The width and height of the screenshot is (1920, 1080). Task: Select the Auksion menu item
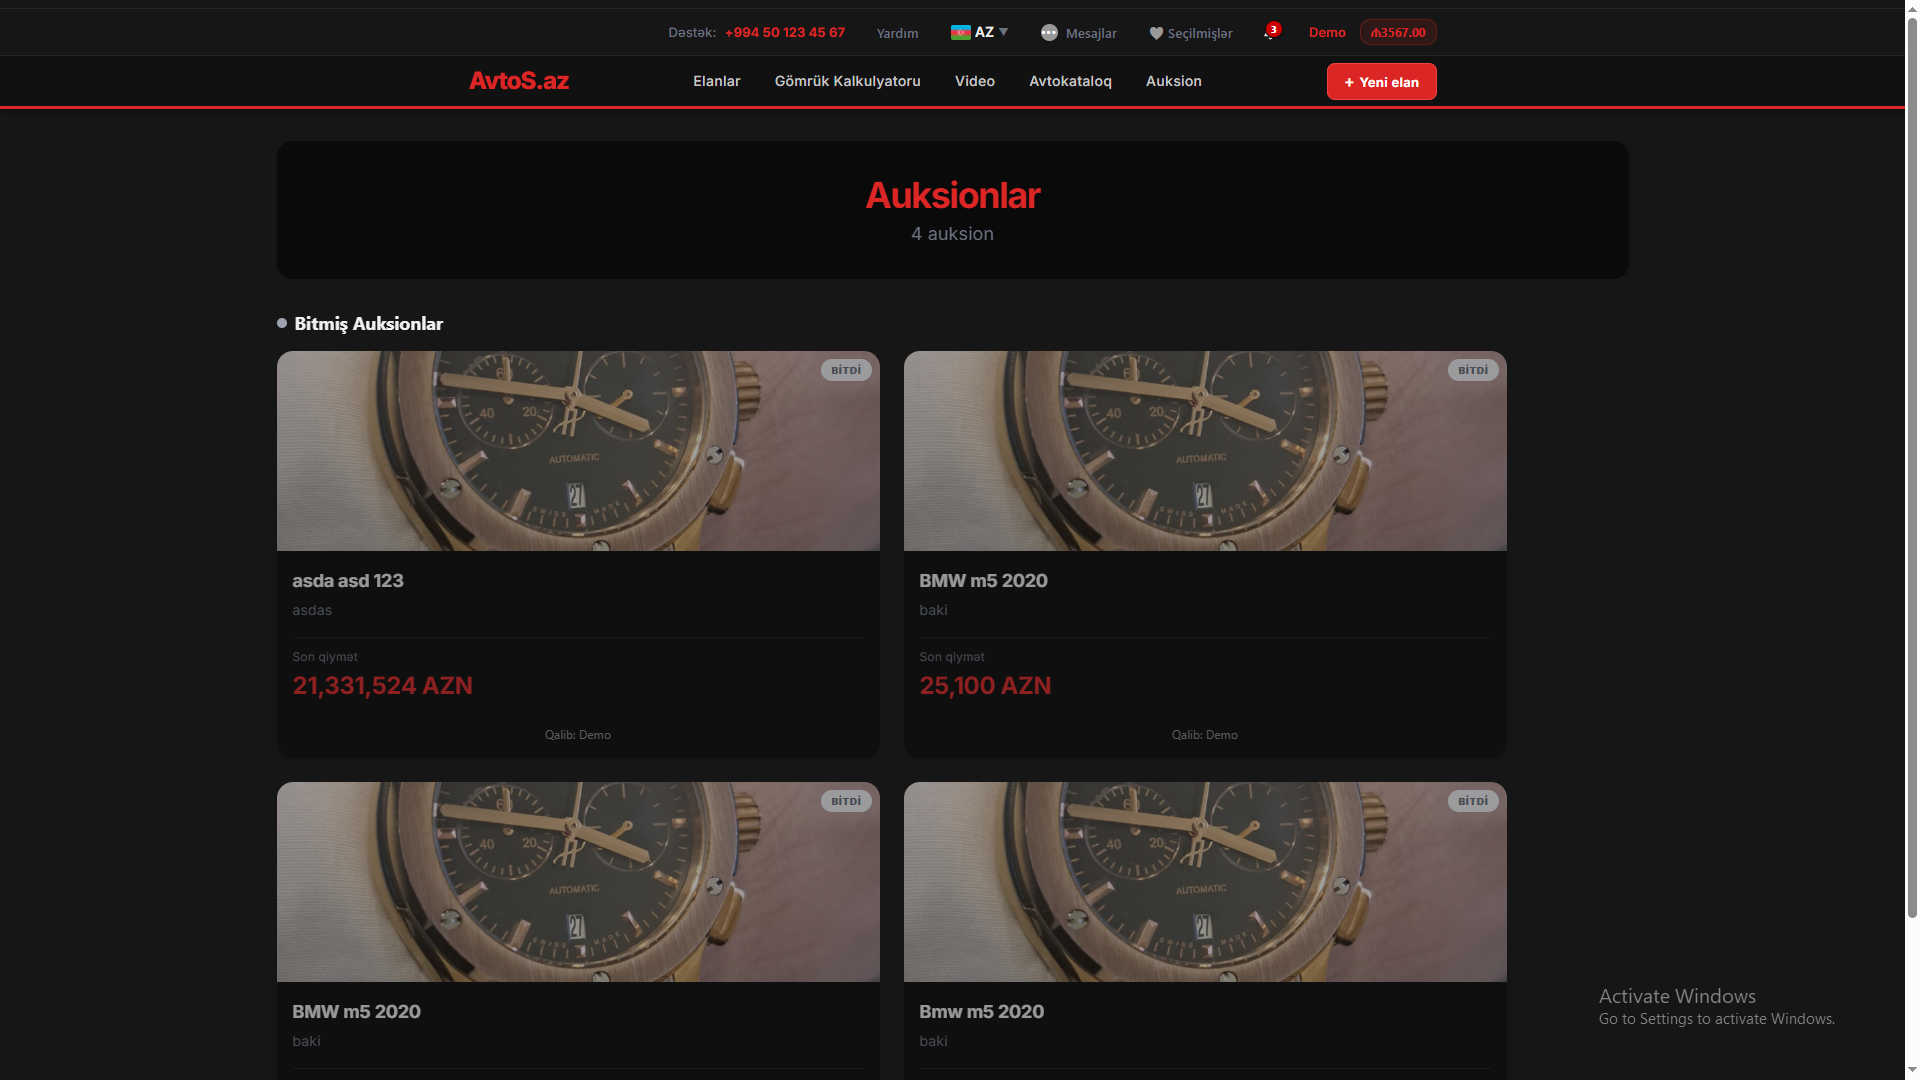(1173, 81)
